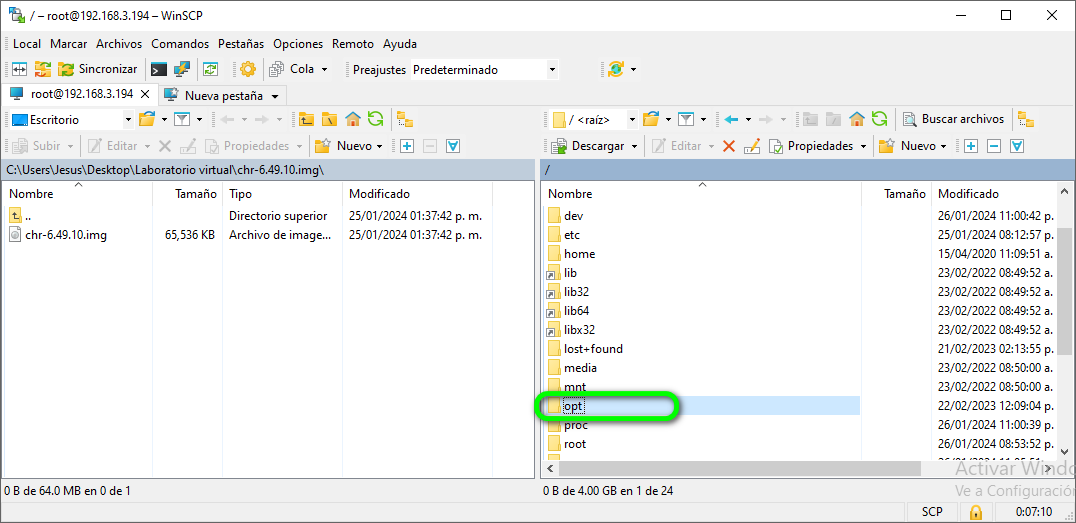This screenshot has height=523, width=1076.
Task: Go to remote home directory icon
Action: pos(856,119)
